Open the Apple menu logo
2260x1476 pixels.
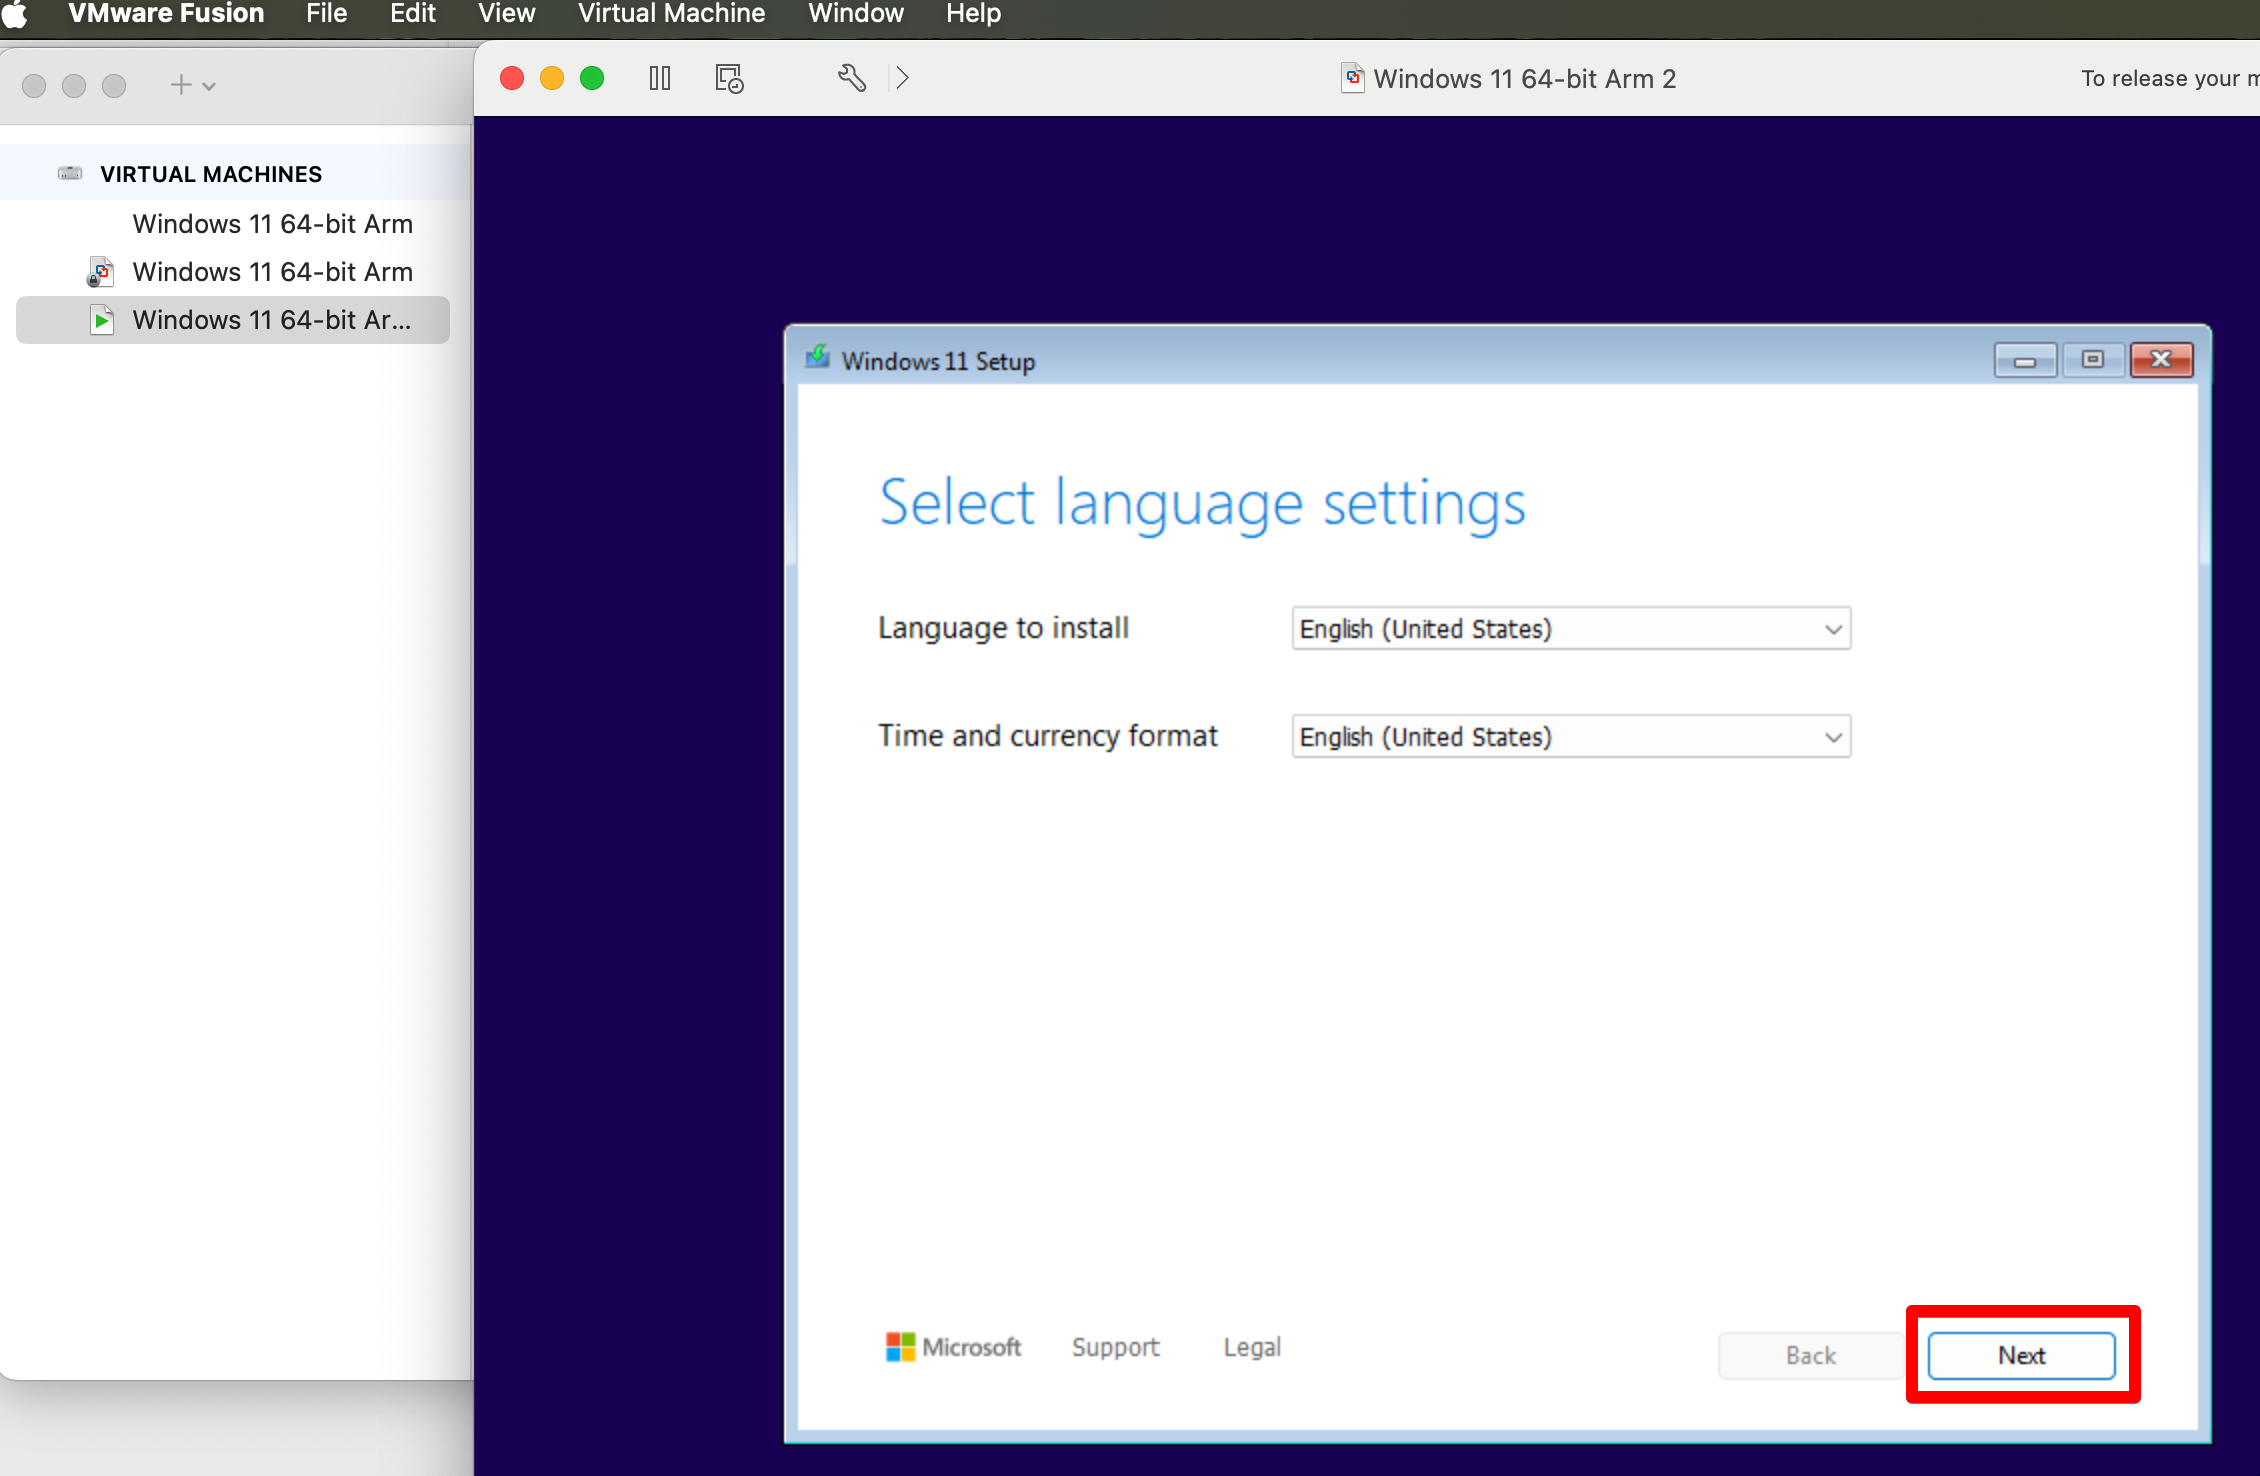point(16,14)
